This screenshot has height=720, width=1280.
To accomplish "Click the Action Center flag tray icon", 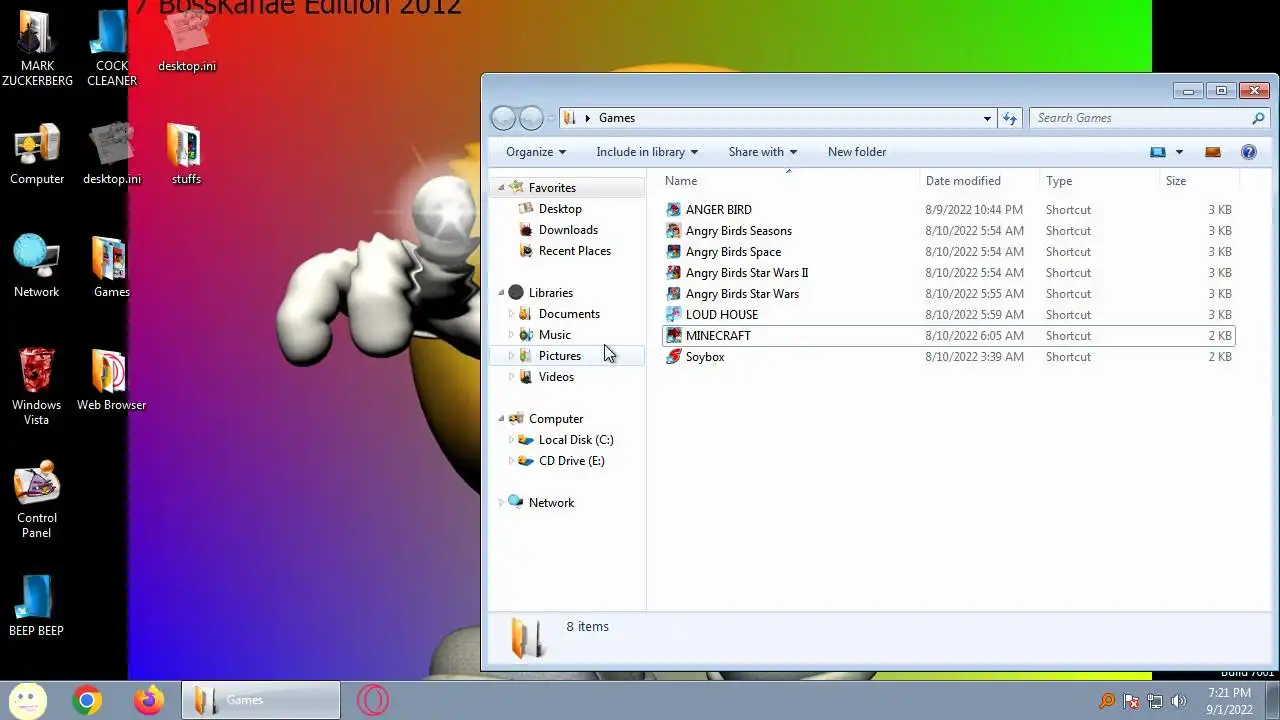I will [x=1131, y=701].
